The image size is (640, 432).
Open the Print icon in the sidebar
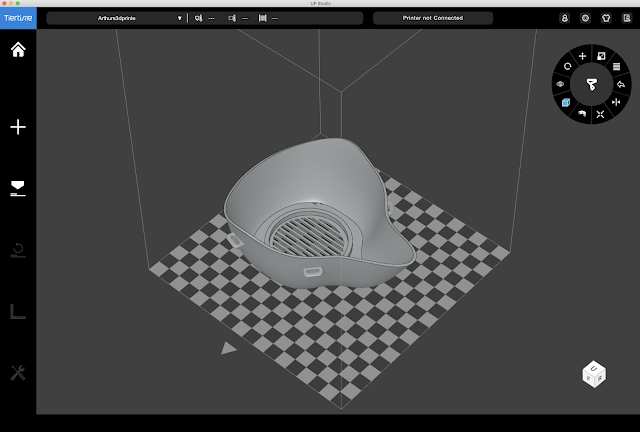point(17,188)
